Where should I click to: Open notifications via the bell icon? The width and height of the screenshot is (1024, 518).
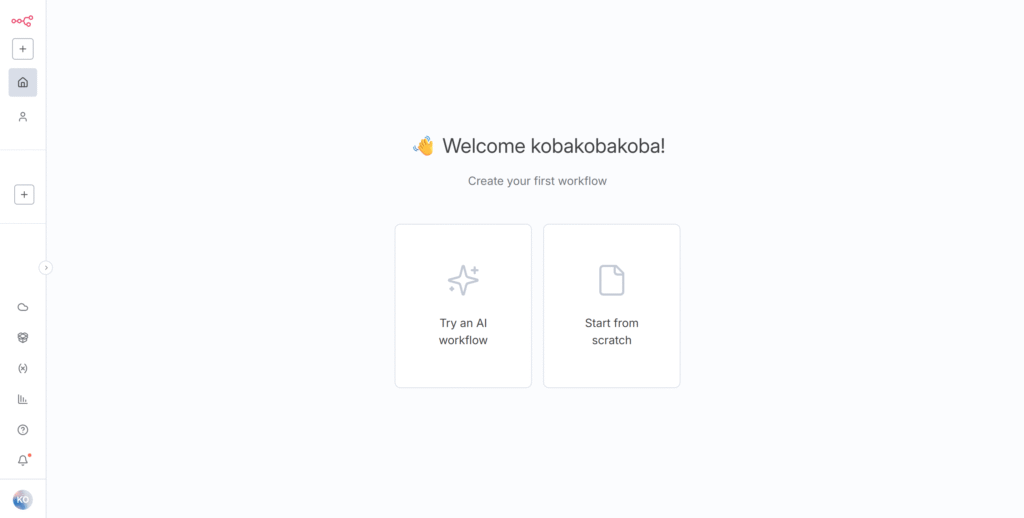(23, 460)
